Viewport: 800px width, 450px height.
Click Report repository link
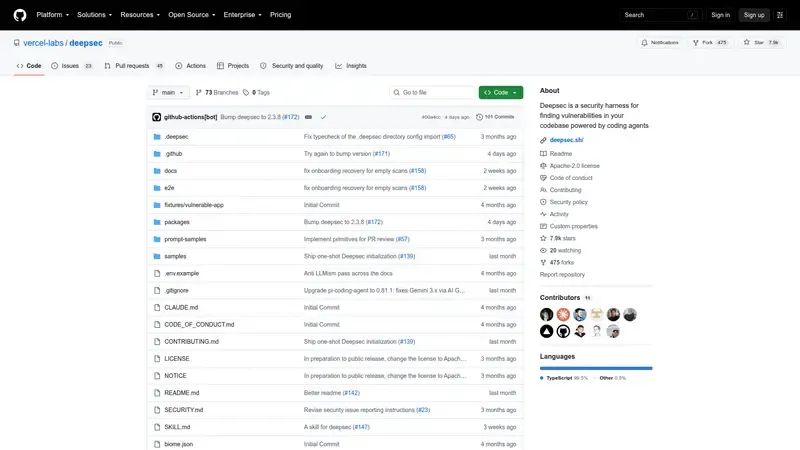point(562,274)
